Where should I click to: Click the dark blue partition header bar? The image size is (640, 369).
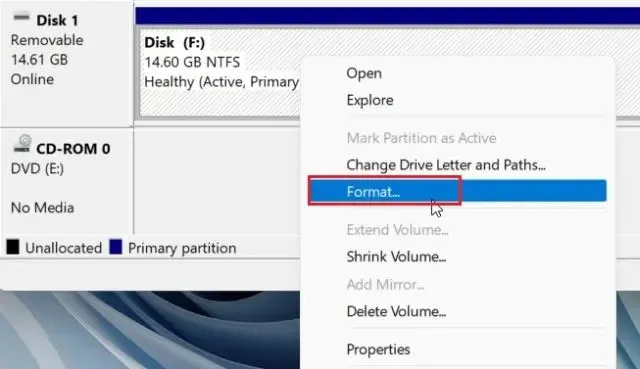pos(387,16)
